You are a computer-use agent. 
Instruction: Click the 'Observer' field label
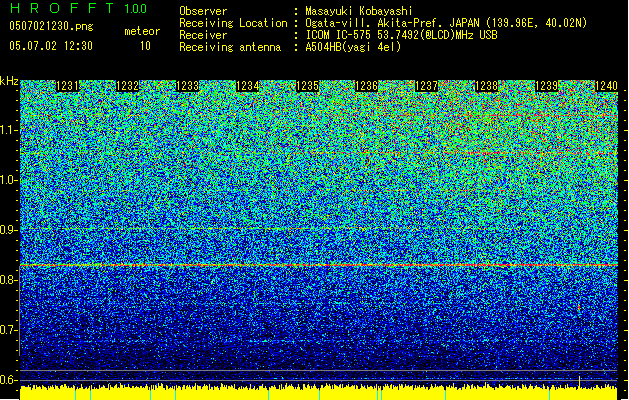click(x=203, y=11)
